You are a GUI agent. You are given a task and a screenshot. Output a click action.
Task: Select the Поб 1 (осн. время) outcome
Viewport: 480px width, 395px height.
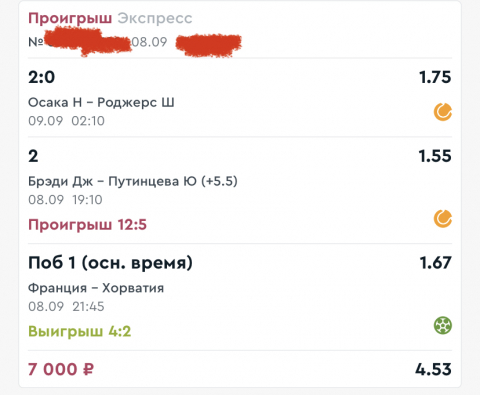pyautogui.click(x=110, y=263)
